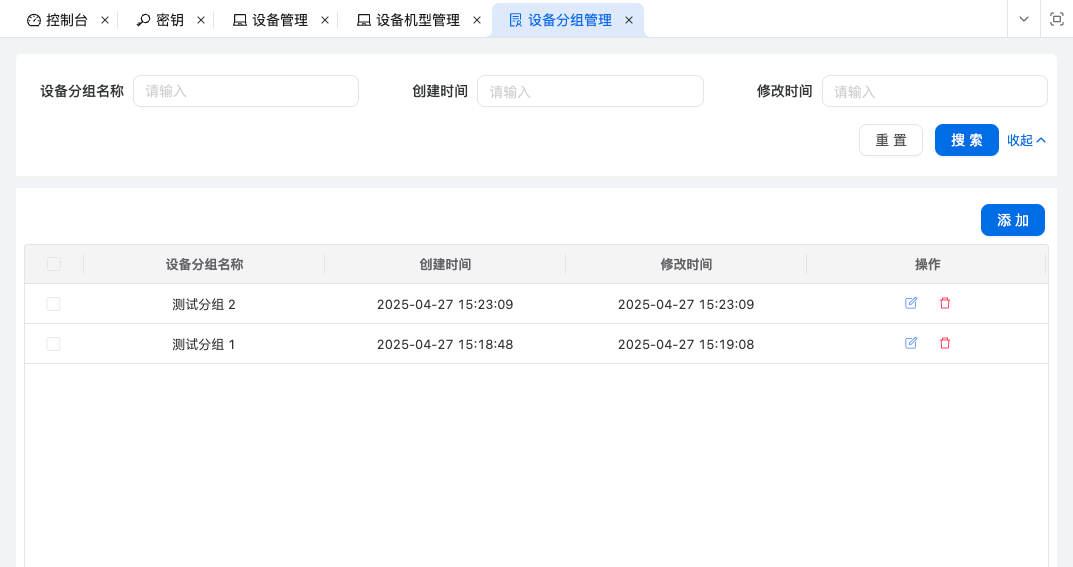Viewport: 1073px width, 567px height.
Task: Toggle the select-all header checkbox
Action: 54,264
